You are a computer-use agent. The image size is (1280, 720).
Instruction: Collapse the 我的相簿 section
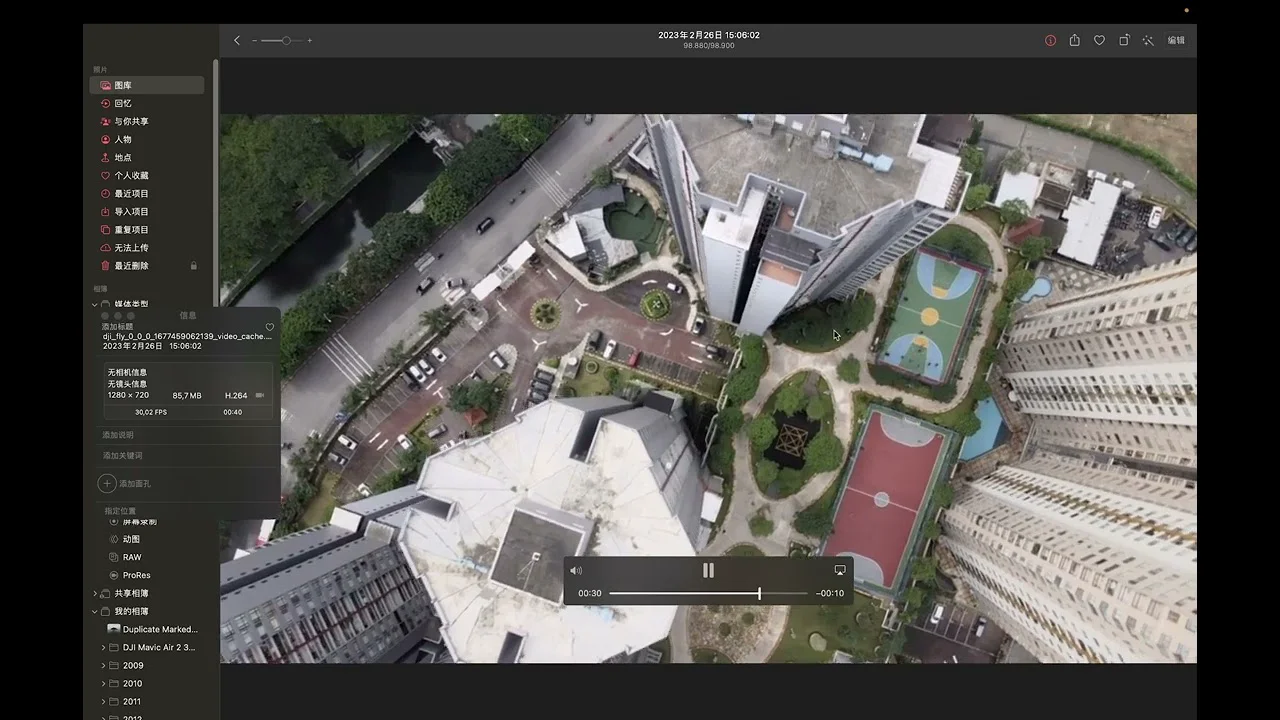tap(95, 612)
